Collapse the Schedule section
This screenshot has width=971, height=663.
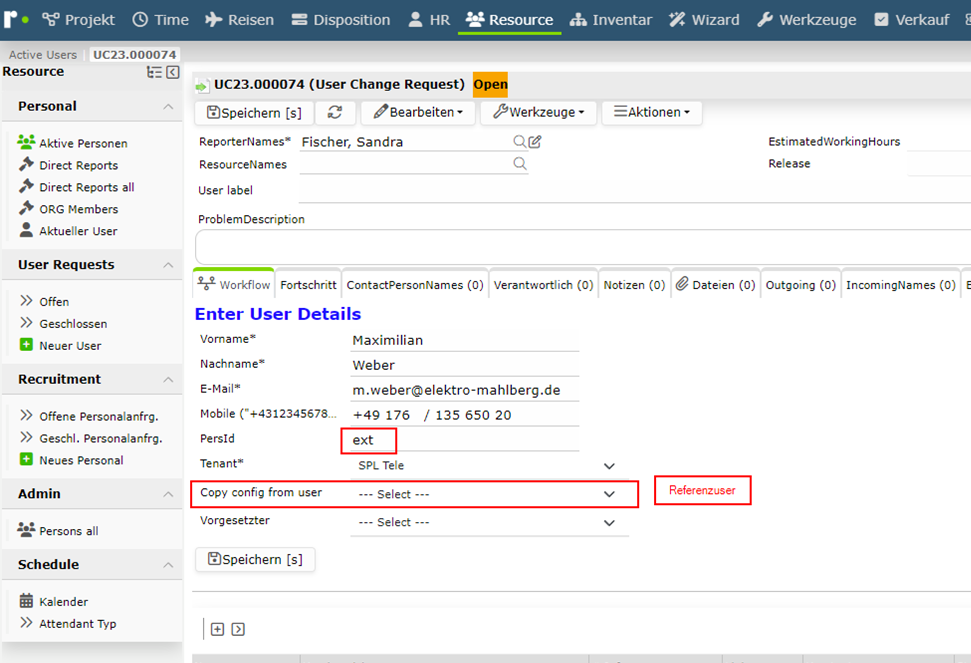pos(168,565)
